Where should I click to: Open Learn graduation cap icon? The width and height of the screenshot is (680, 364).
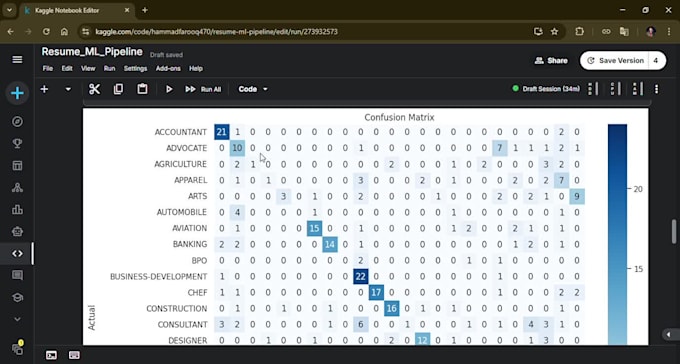(17, 297)
